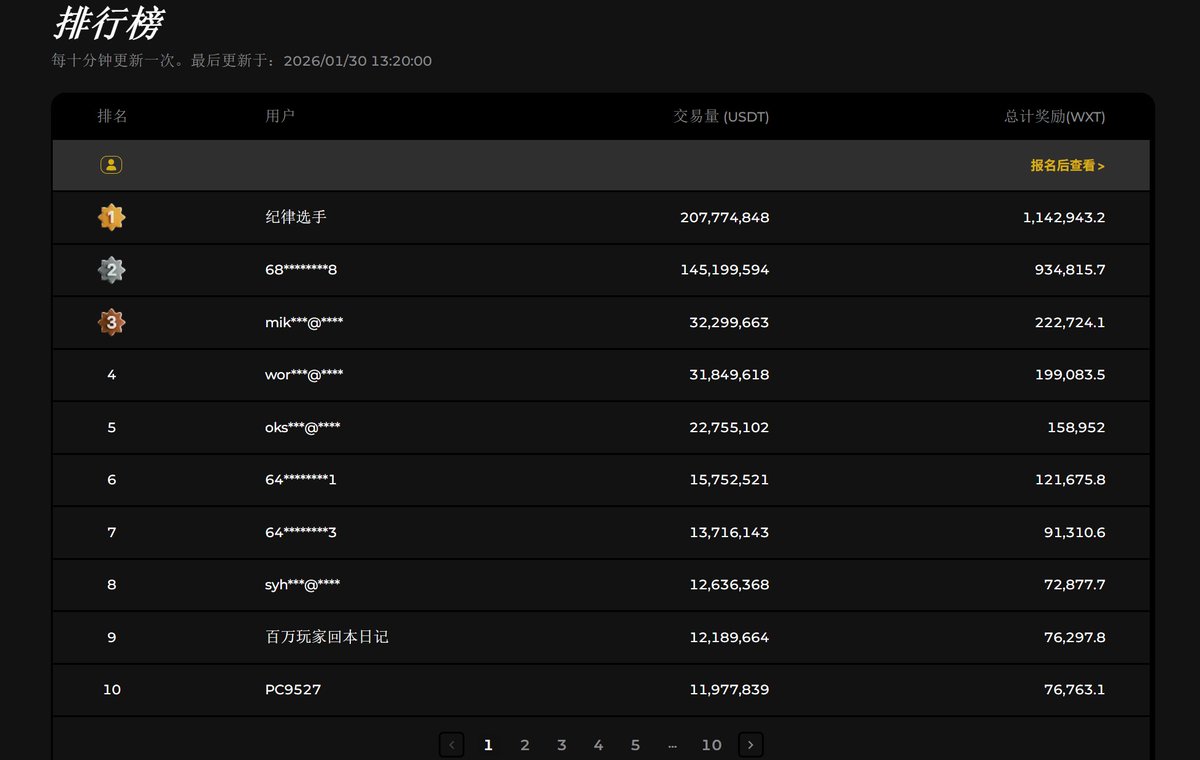Viewport: 1200px width, 760px height.
Task: Click the 用户 column header
Action: [280, 116]
